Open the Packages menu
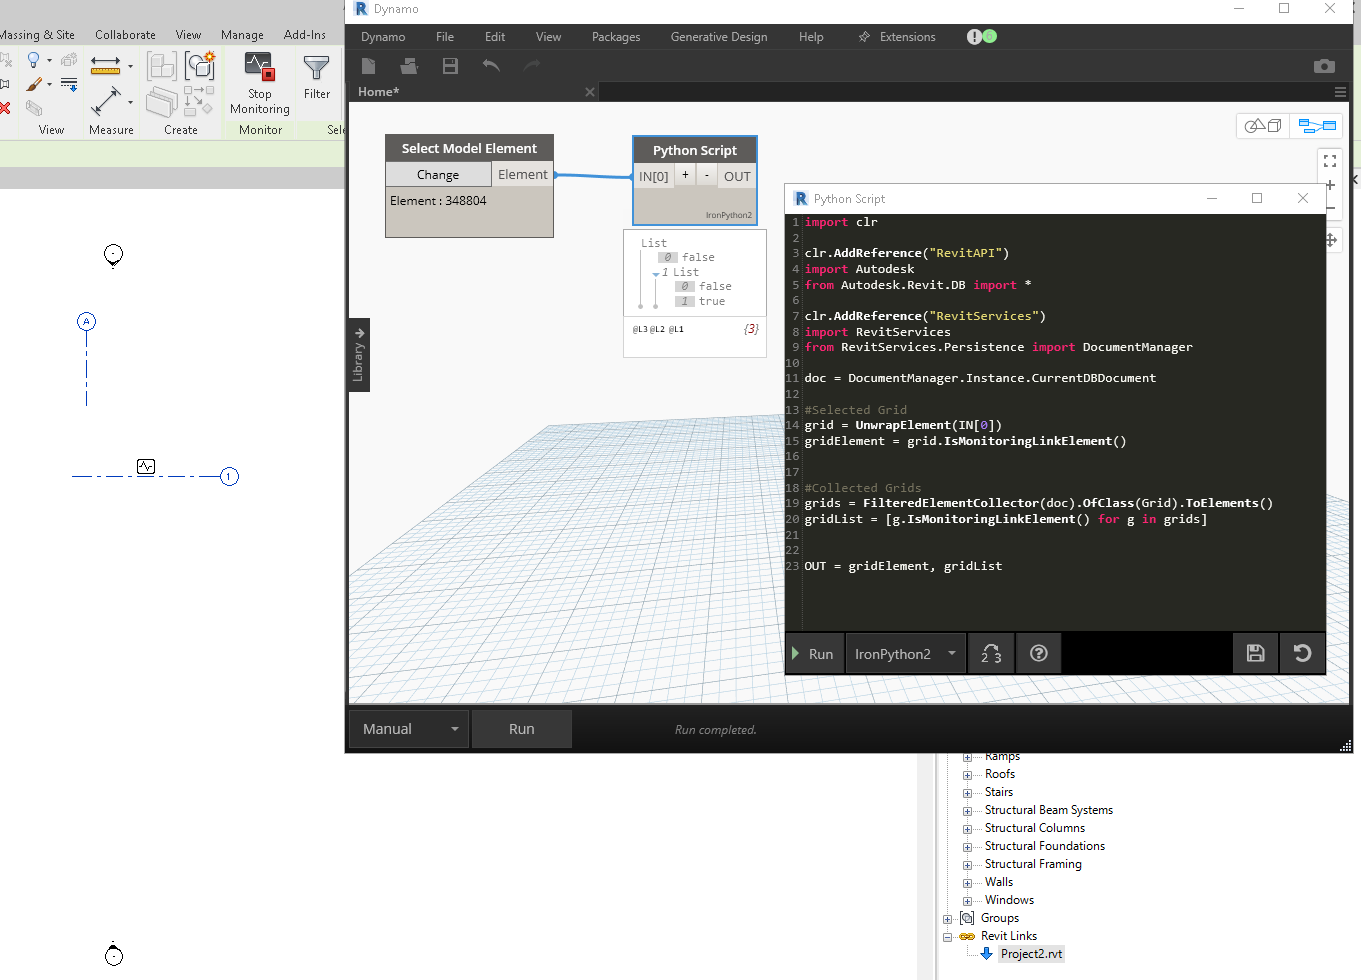The height and width of the screenshot is (980, 1361). 616,37
